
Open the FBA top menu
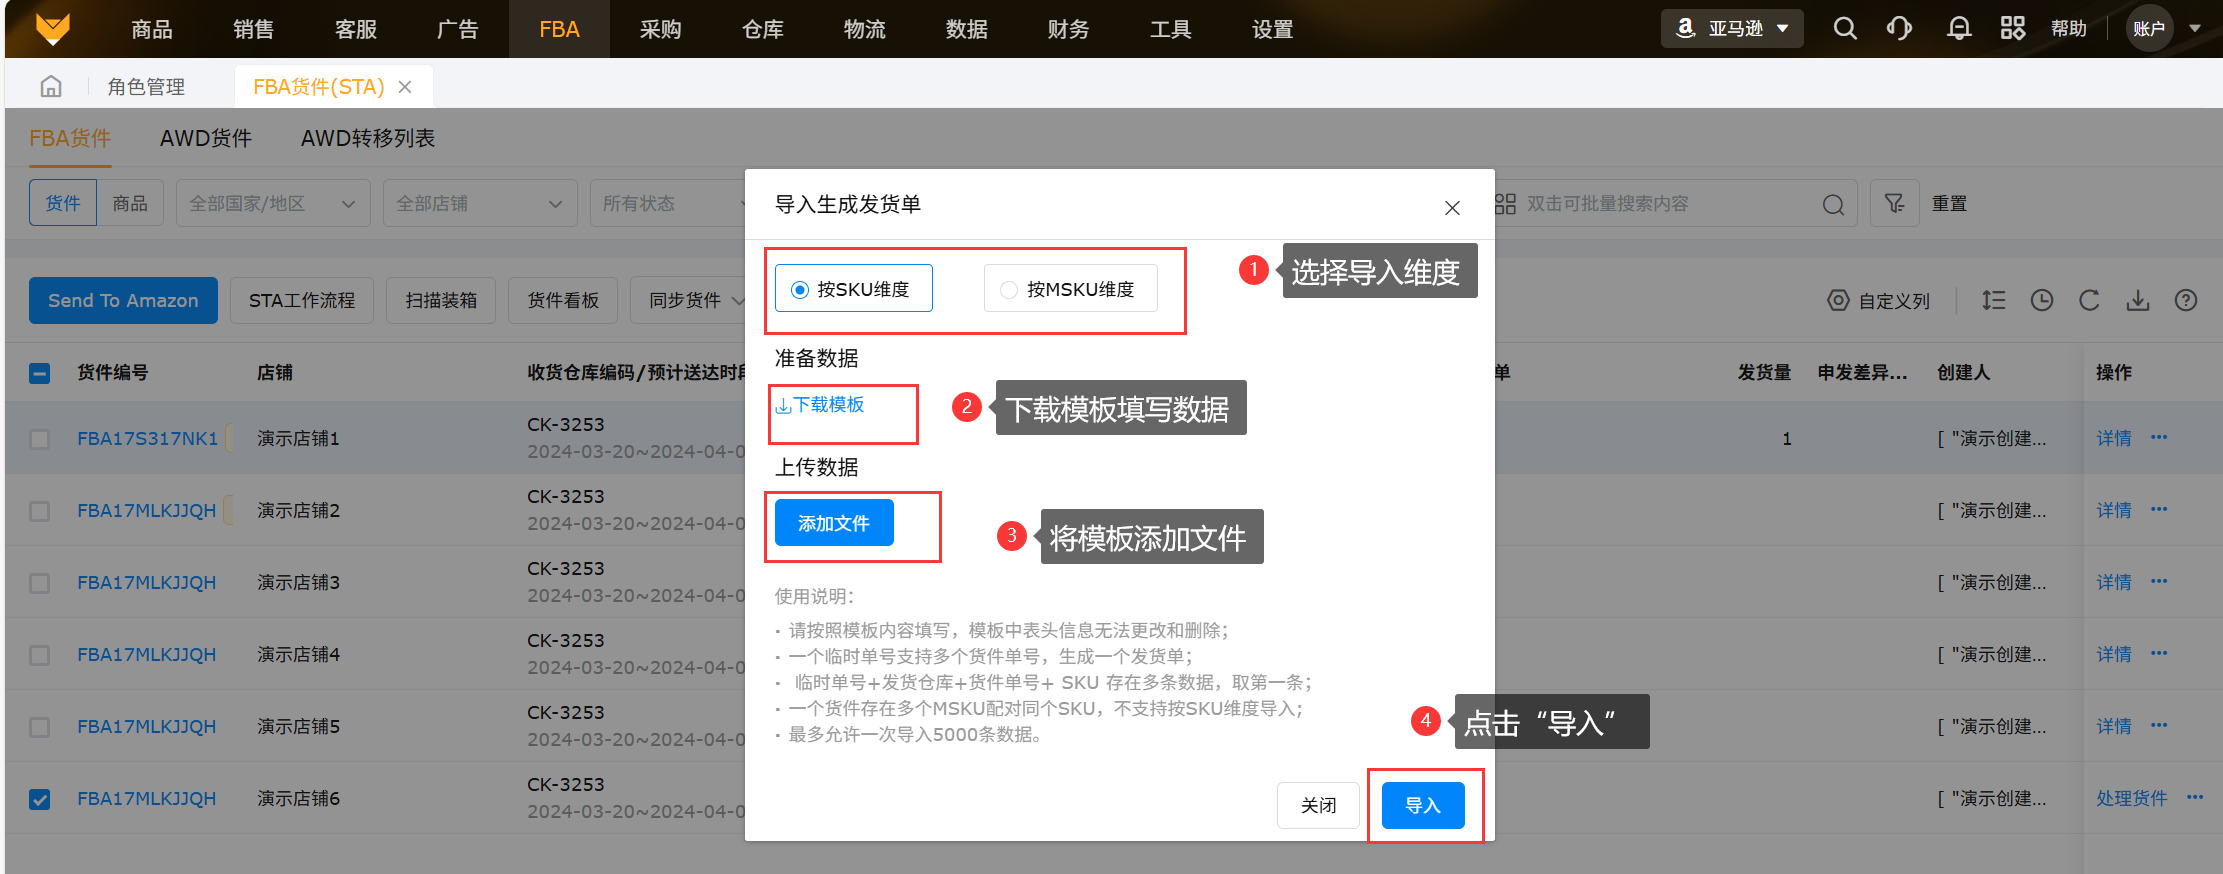[559, 29]
